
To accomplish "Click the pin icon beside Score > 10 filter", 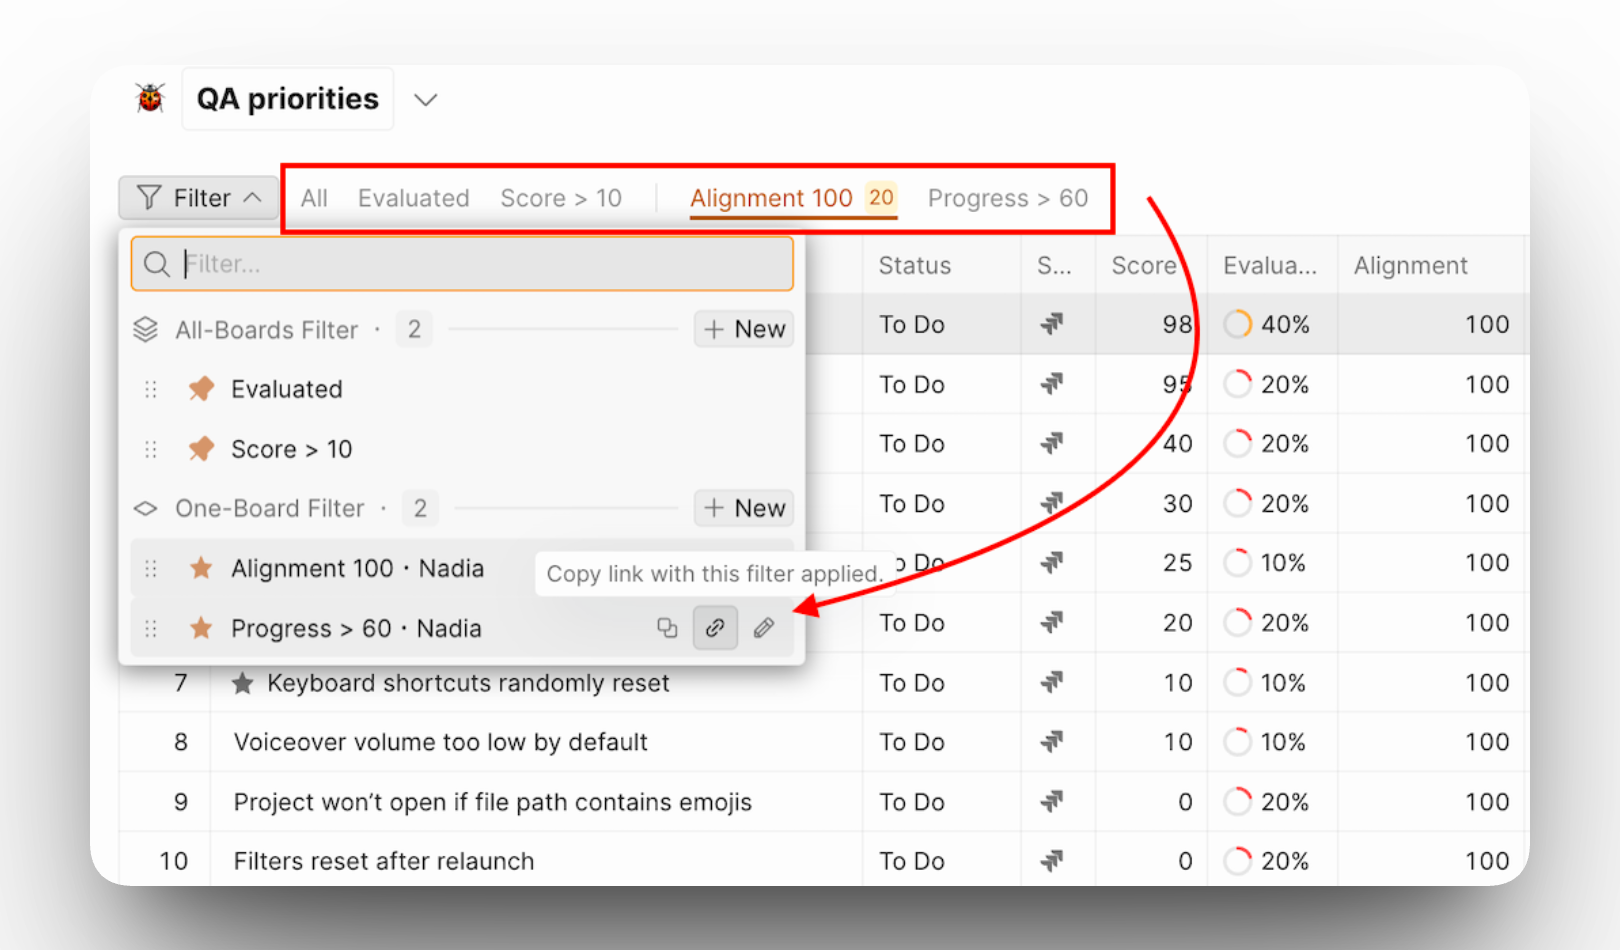I will (201, 449).
